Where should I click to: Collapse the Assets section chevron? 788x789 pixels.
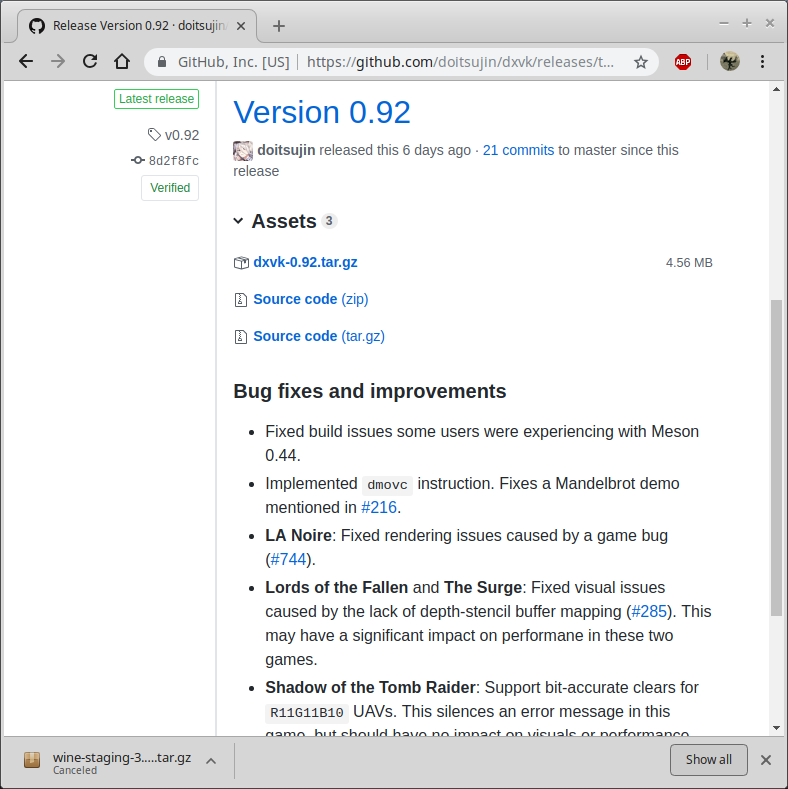tap(239, 221)
